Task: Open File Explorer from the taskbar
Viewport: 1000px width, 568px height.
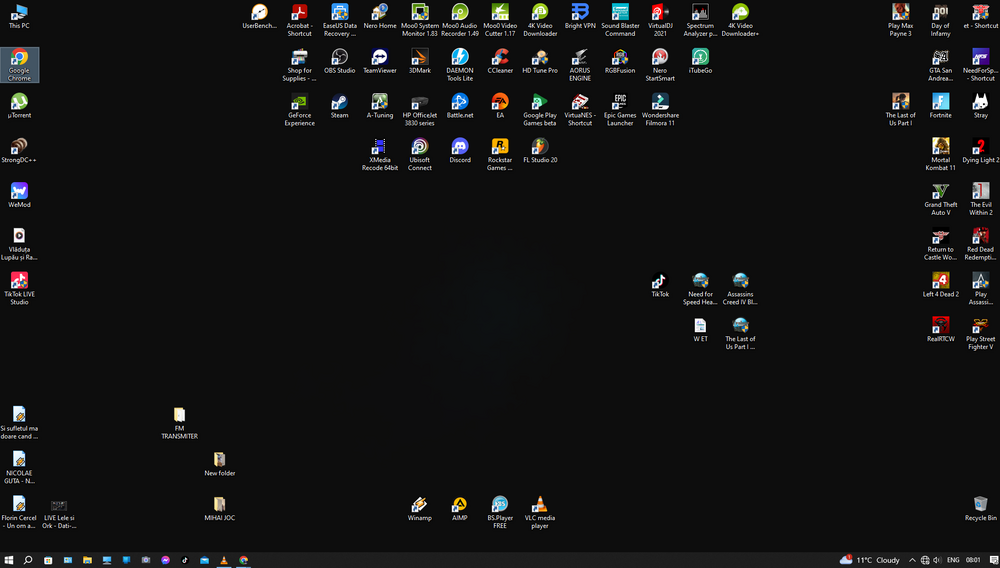Action: tap(87, 560)
